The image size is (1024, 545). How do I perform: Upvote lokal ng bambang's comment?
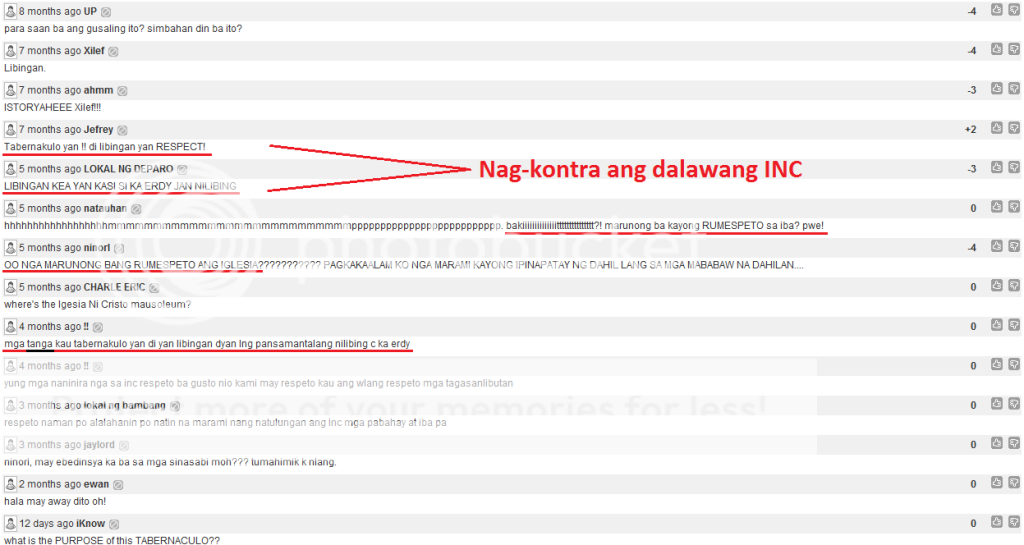click(997, 403)
